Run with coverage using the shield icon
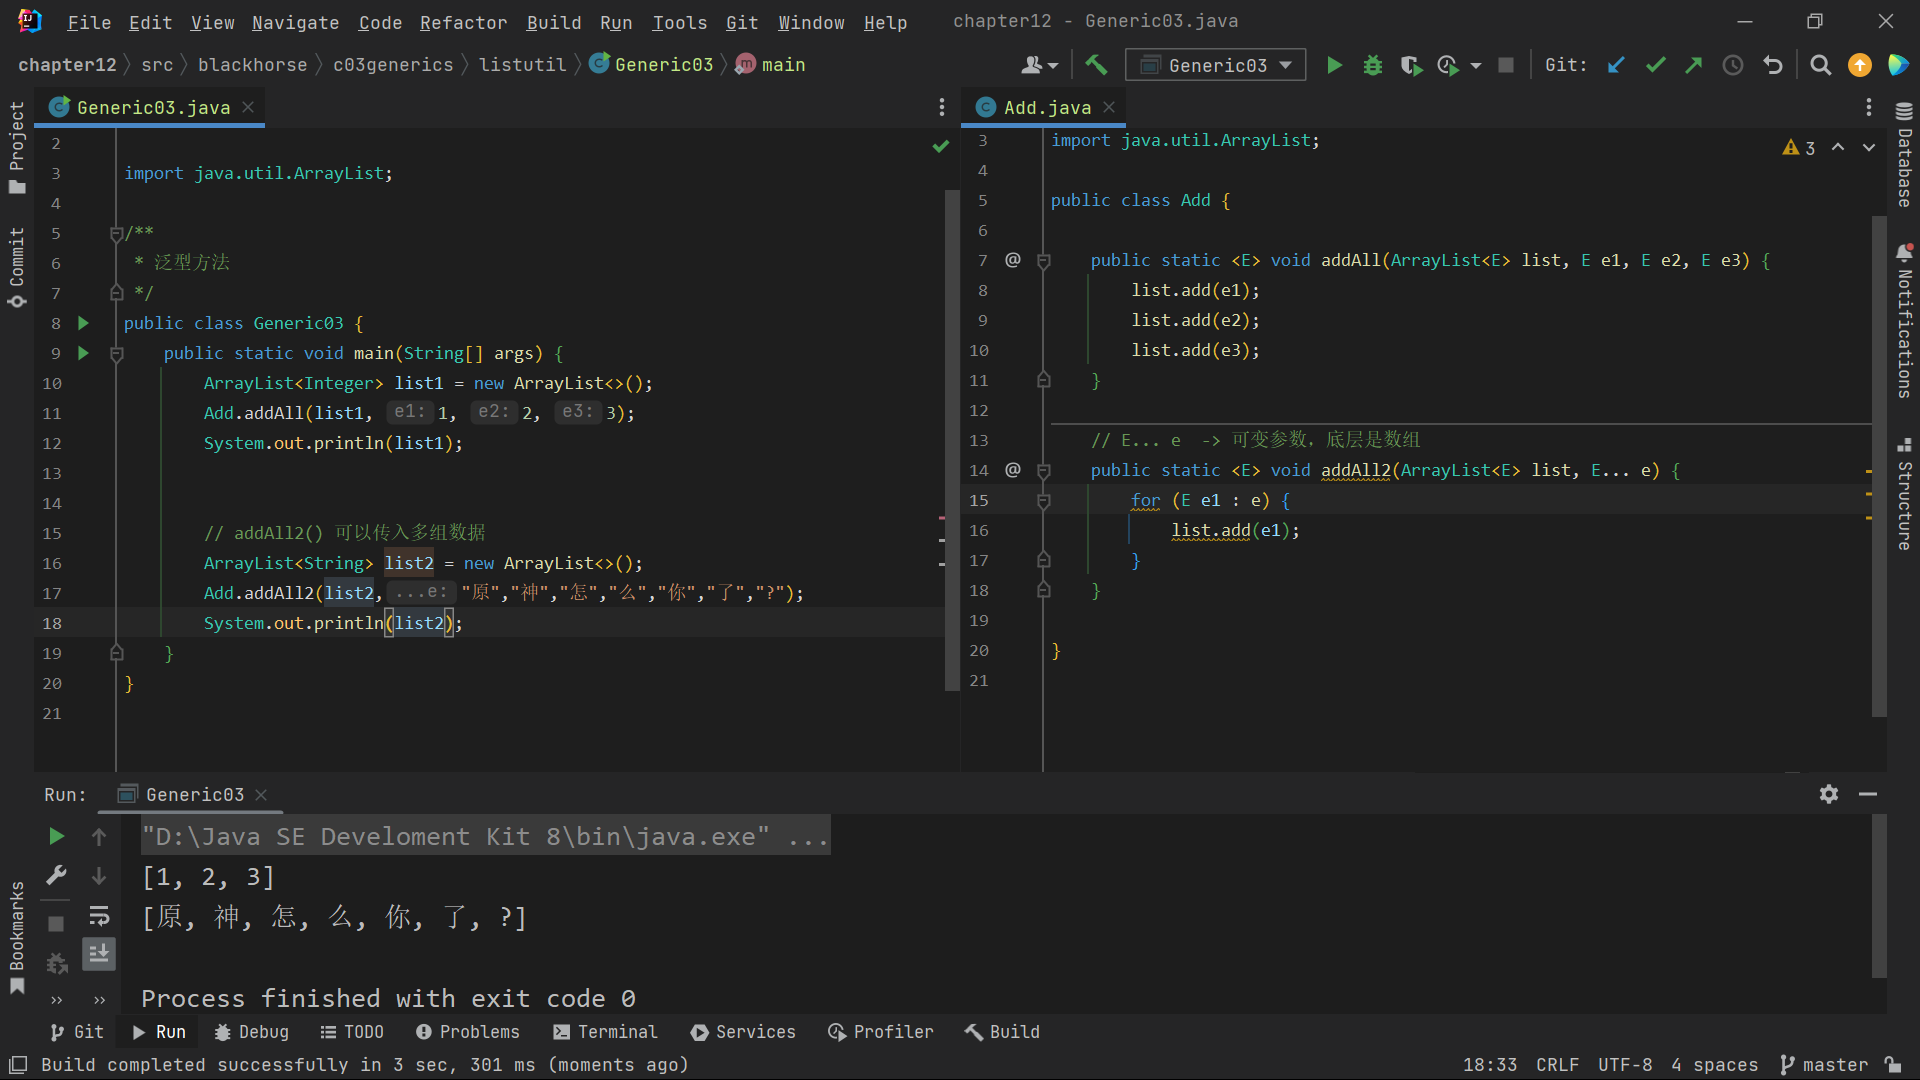This screenshot has height=1080, width=1920. [1410, 65]
